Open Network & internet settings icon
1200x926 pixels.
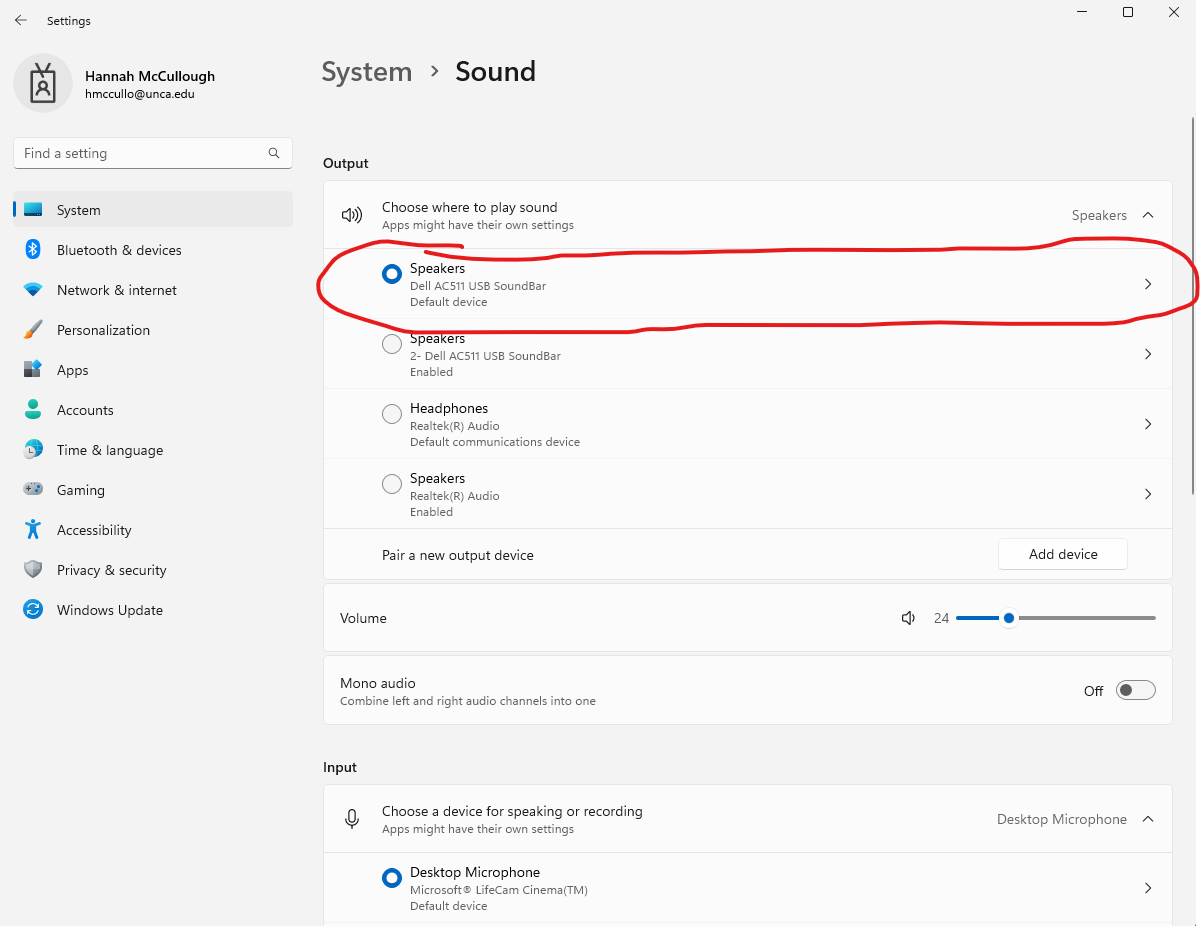tap(31, 290)
